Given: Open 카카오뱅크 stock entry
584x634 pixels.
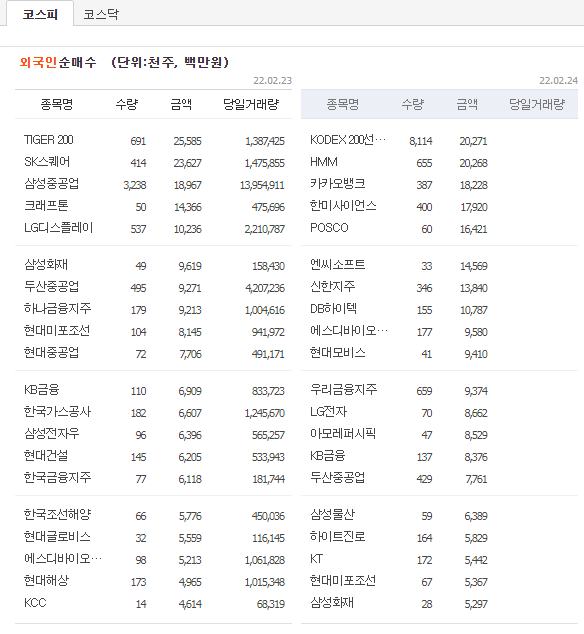Looking at the screenshot, I should point(338,184).
